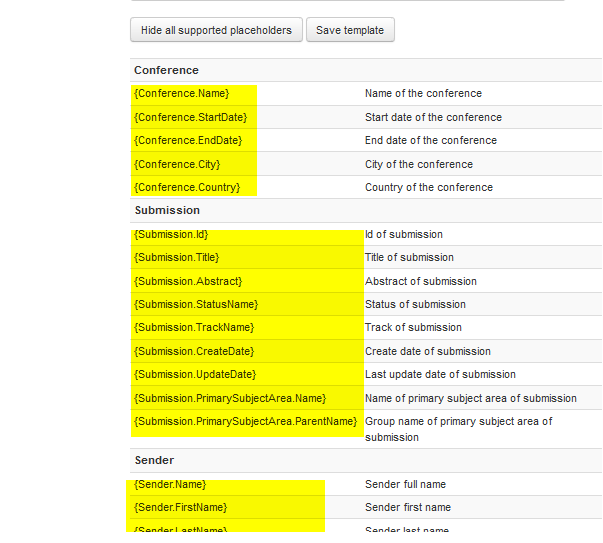603x543 pixels.
Task: Choose the {Submission.TrackName} placeholder
Action: [194, 328]
